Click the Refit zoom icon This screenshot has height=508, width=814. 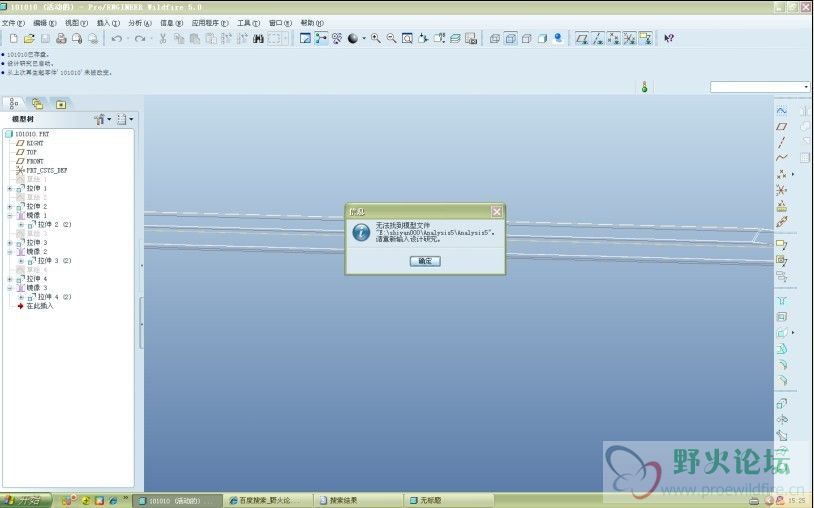point(408,38)
